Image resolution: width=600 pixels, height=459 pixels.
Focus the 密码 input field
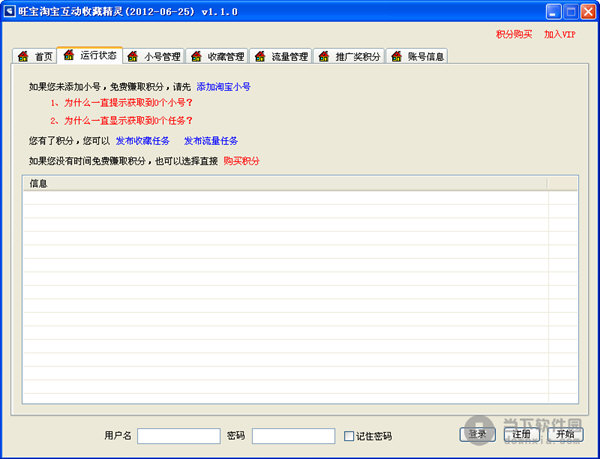point(293,436)
